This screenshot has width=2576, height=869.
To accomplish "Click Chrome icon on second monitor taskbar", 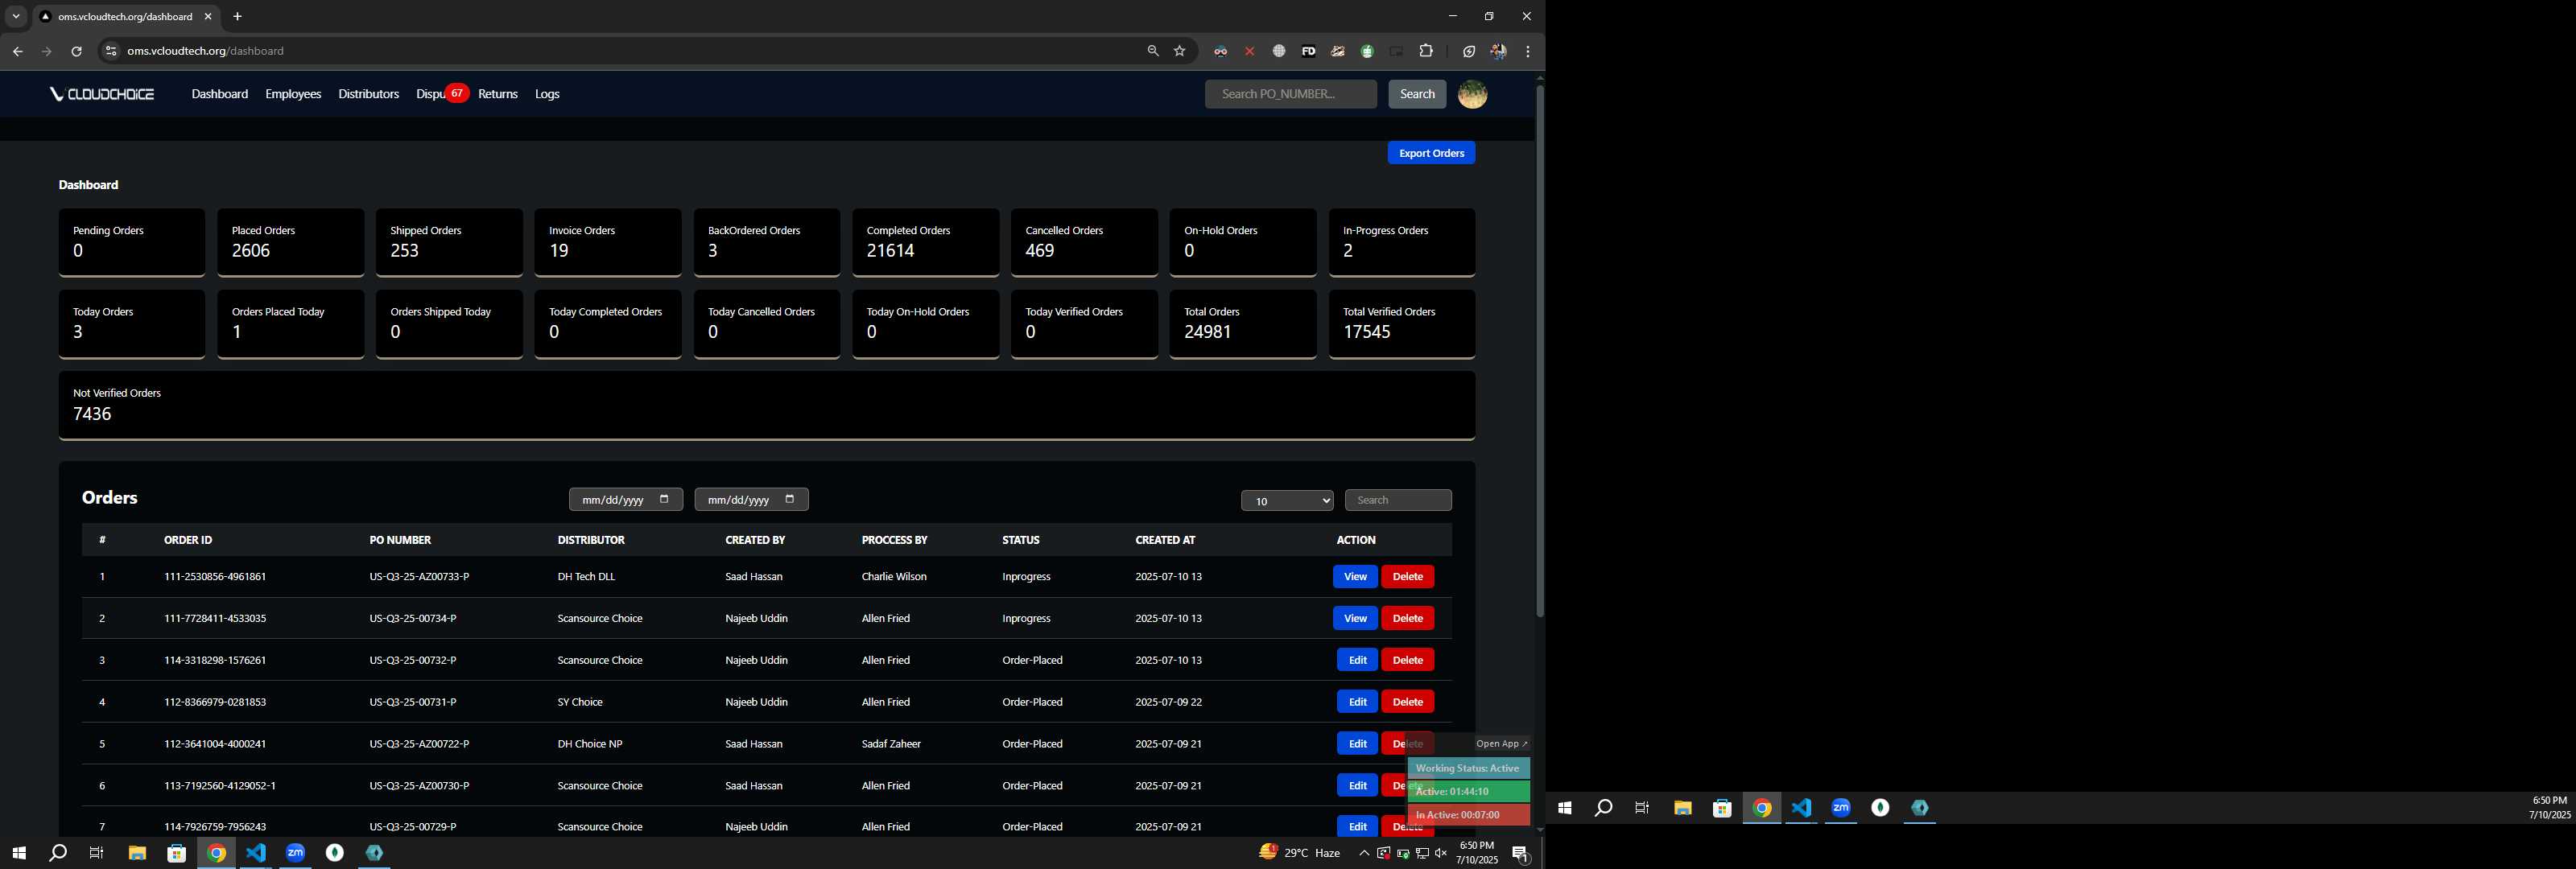I will pos(1762,808).
